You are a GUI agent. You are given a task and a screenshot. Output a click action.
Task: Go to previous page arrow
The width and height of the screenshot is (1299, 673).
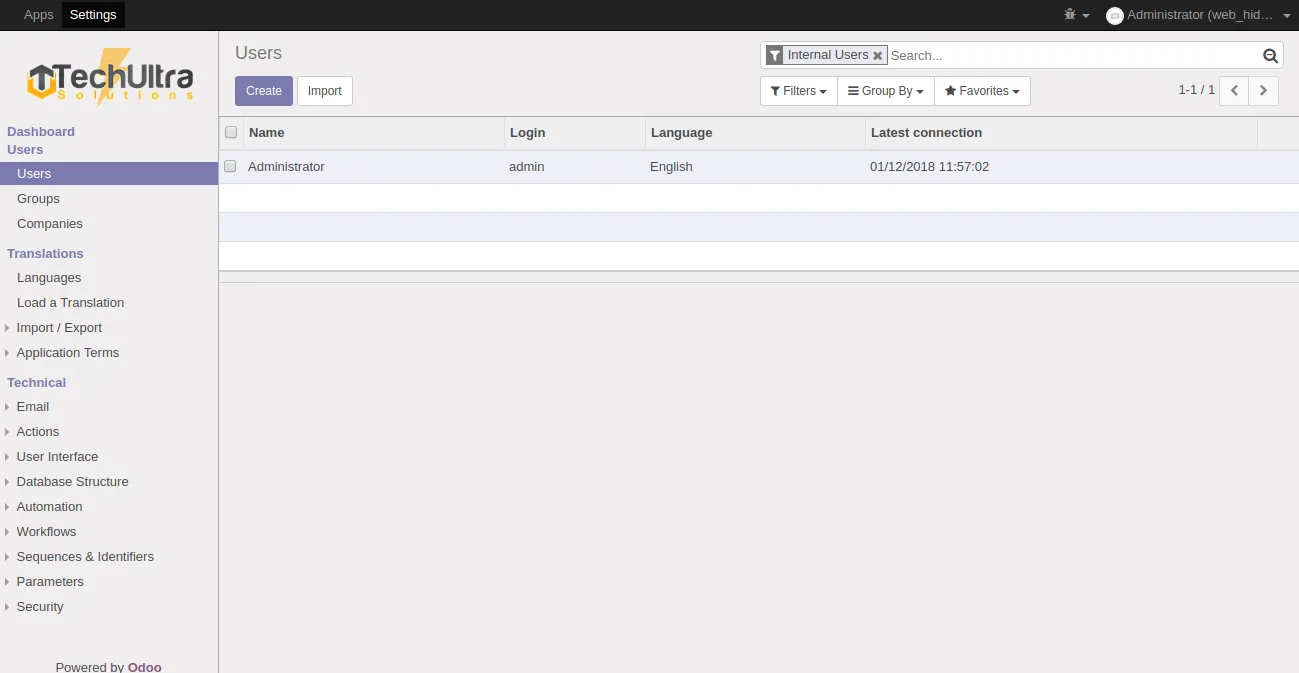1234,90
